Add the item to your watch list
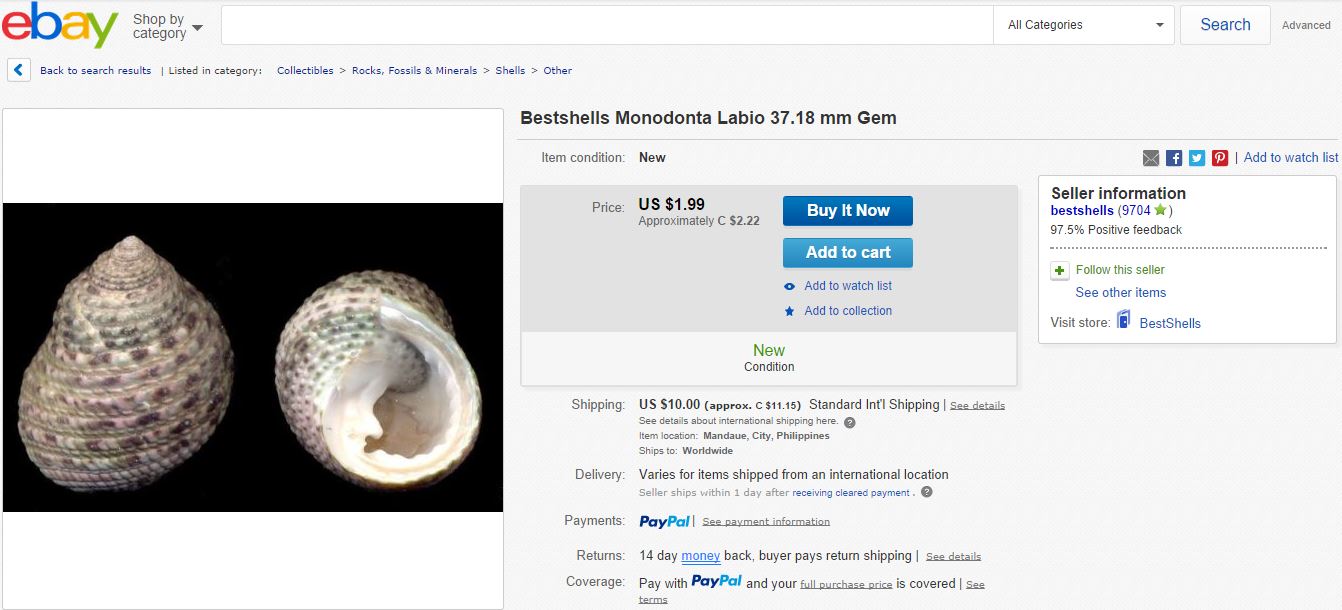Screen dimensions: 1342x610 848,286
